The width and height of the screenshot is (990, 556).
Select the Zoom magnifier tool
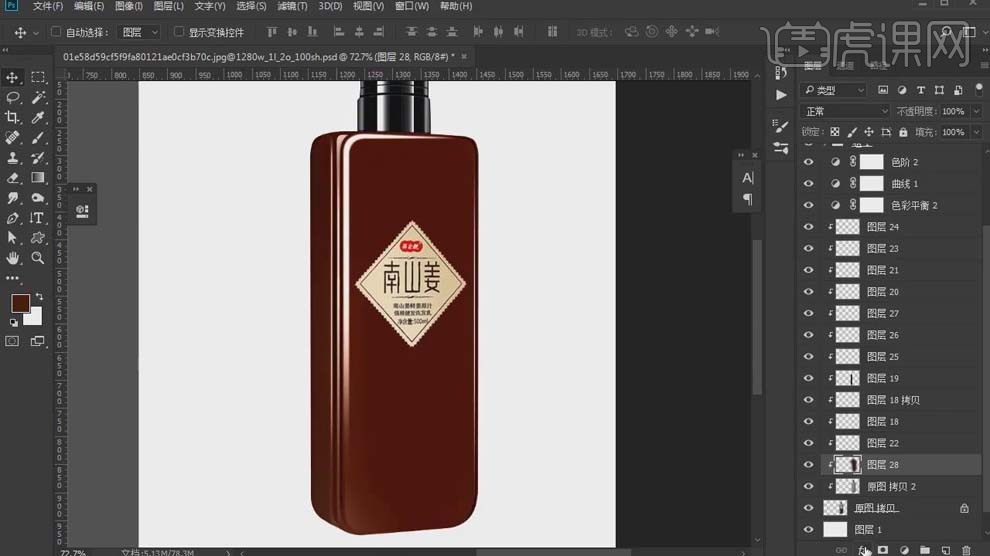(x=38, y=257)
